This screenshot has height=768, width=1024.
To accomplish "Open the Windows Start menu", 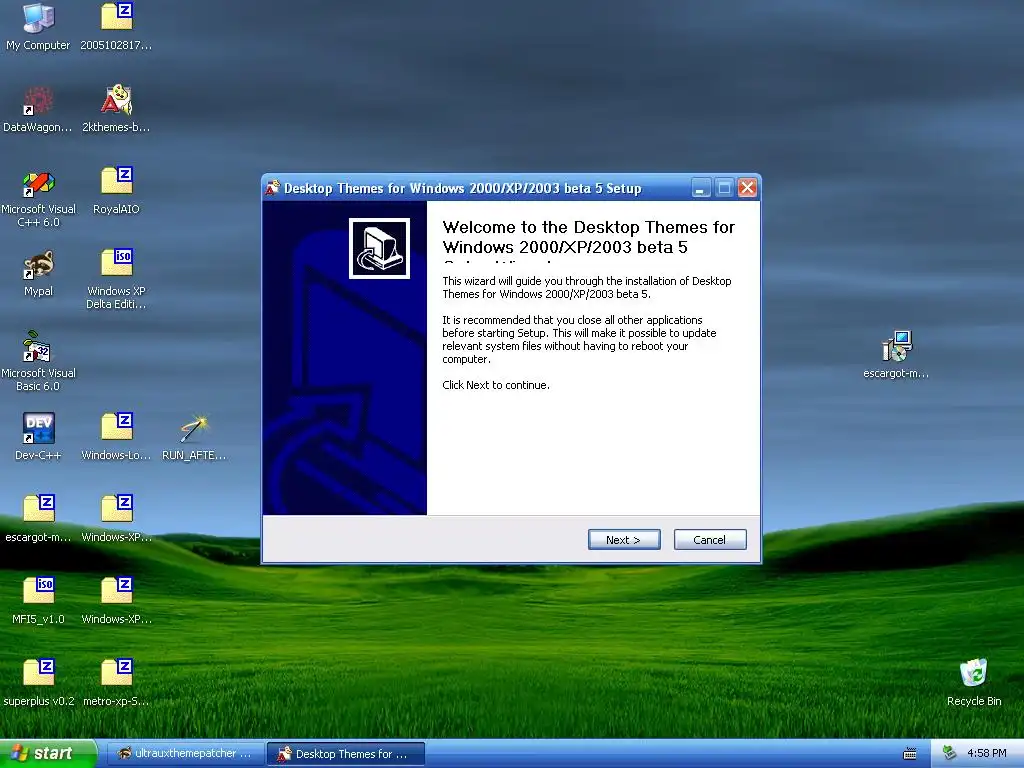I will point(47,754).
